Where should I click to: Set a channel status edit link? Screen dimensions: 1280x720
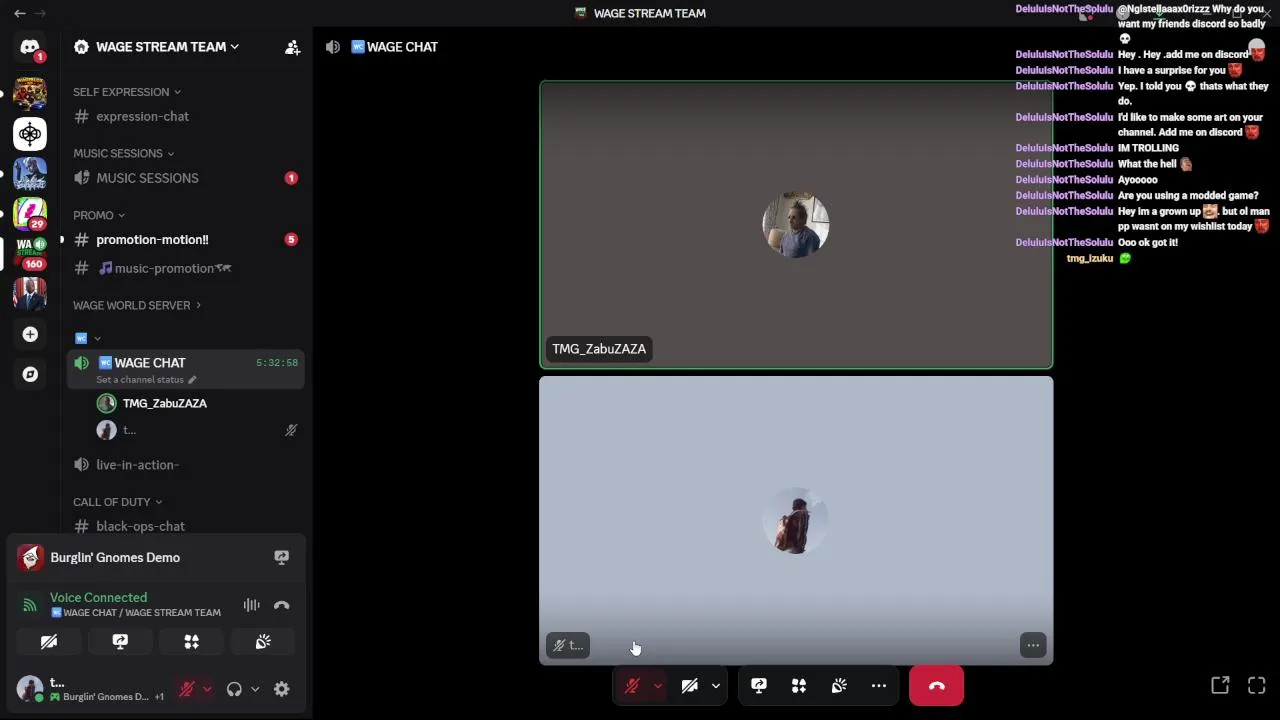(146, 380)
